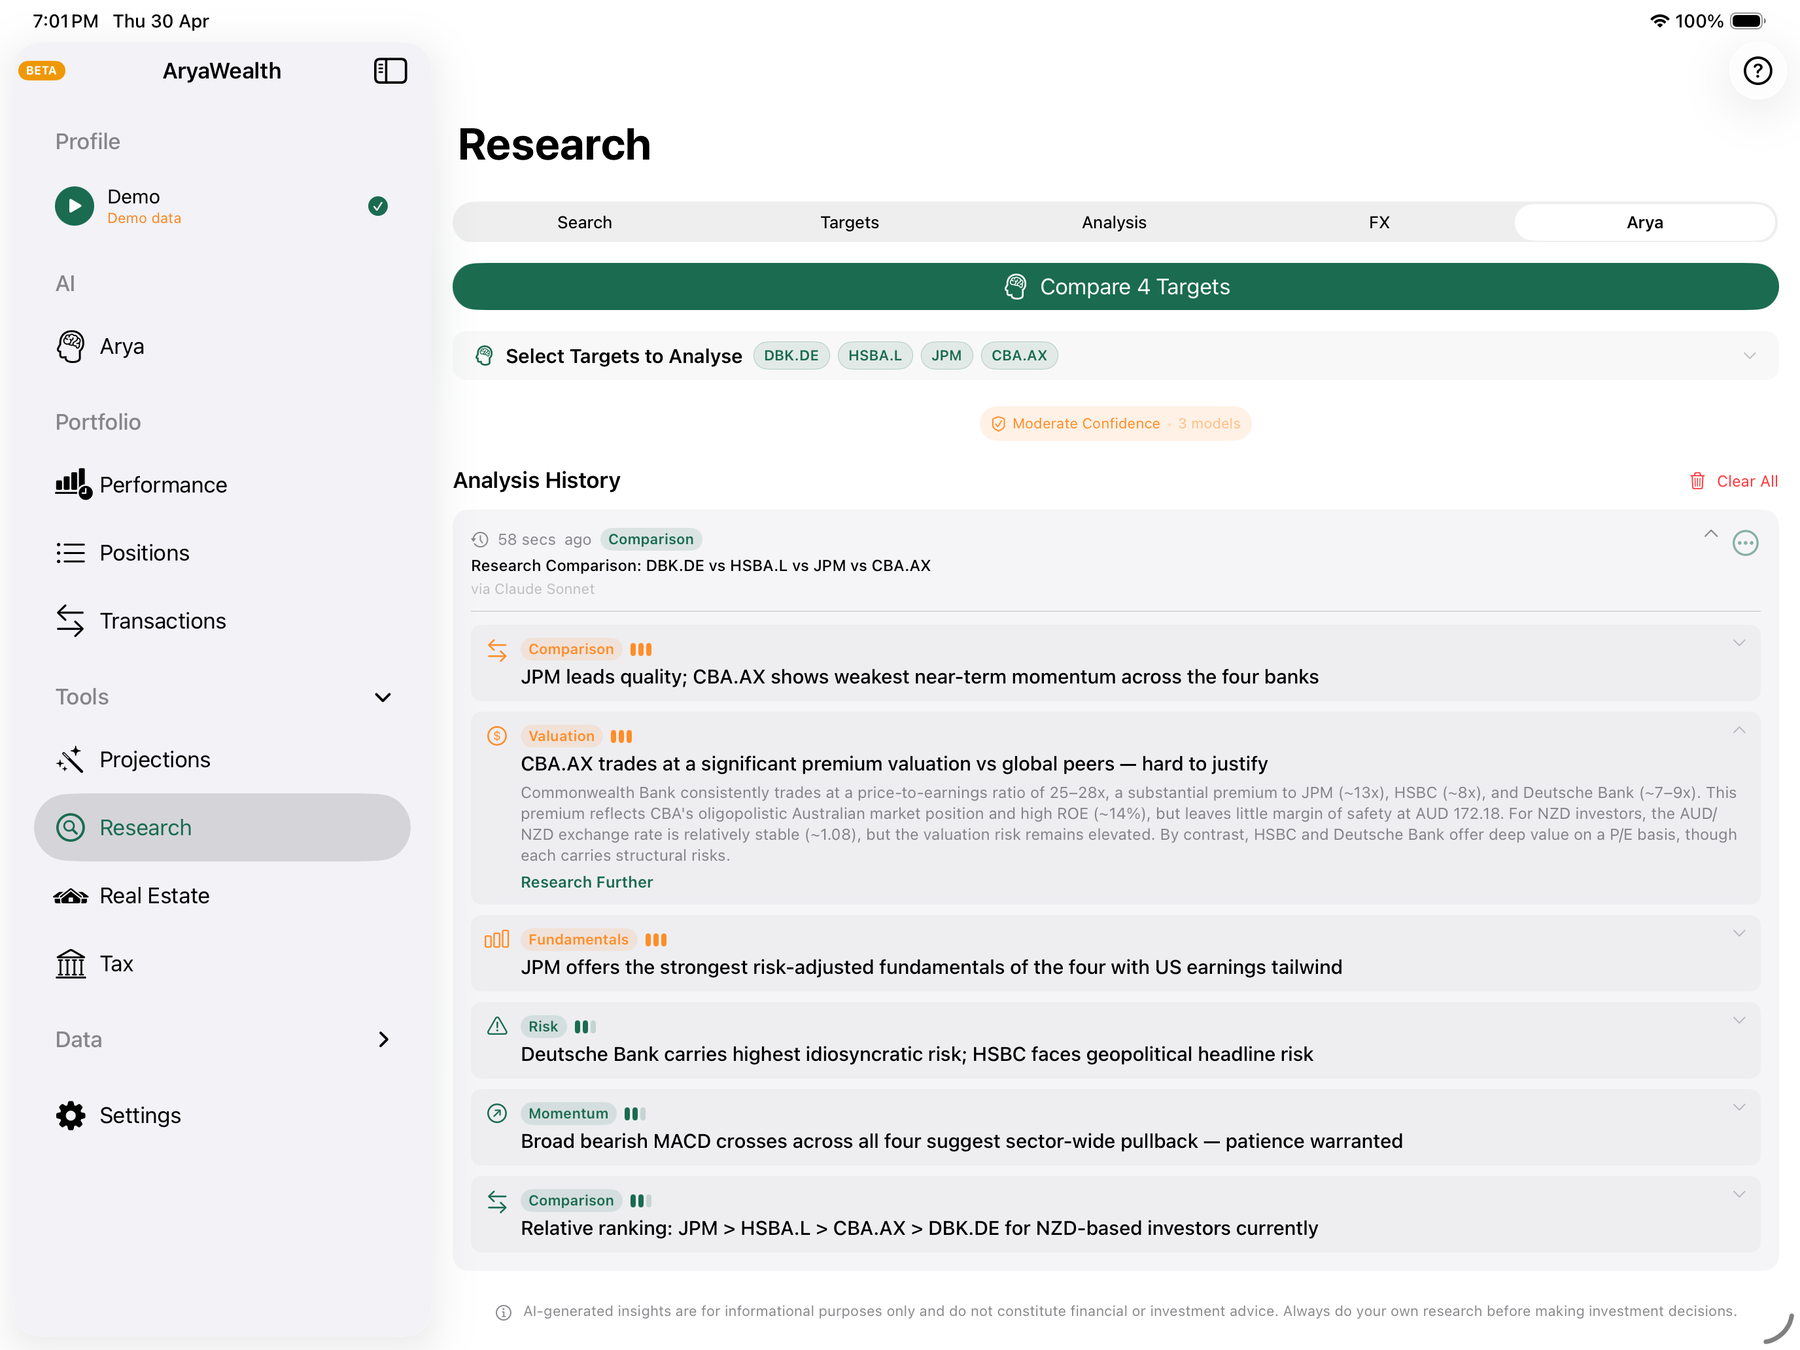Click the Select Targets brain icon

484,356
